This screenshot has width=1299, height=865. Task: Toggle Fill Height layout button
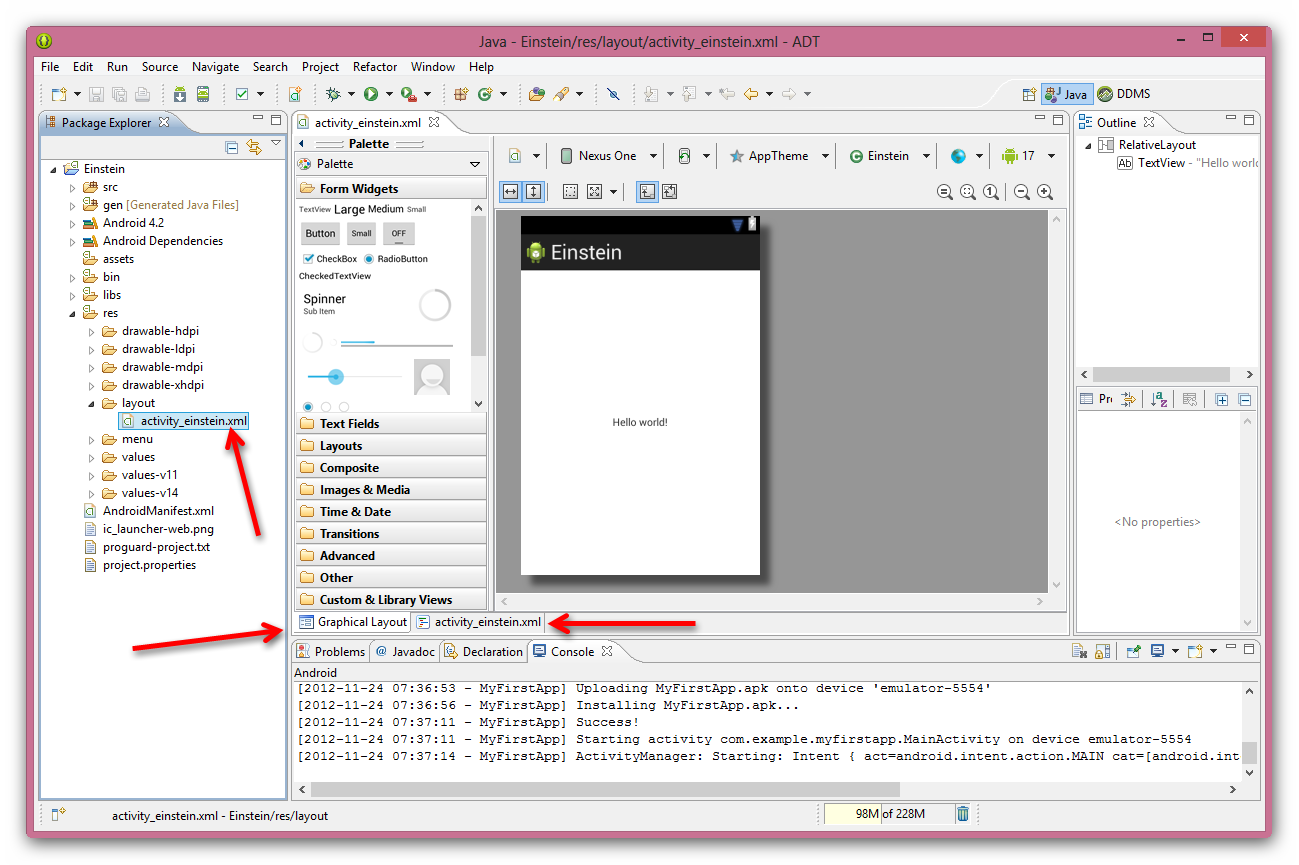pos(533,191)
